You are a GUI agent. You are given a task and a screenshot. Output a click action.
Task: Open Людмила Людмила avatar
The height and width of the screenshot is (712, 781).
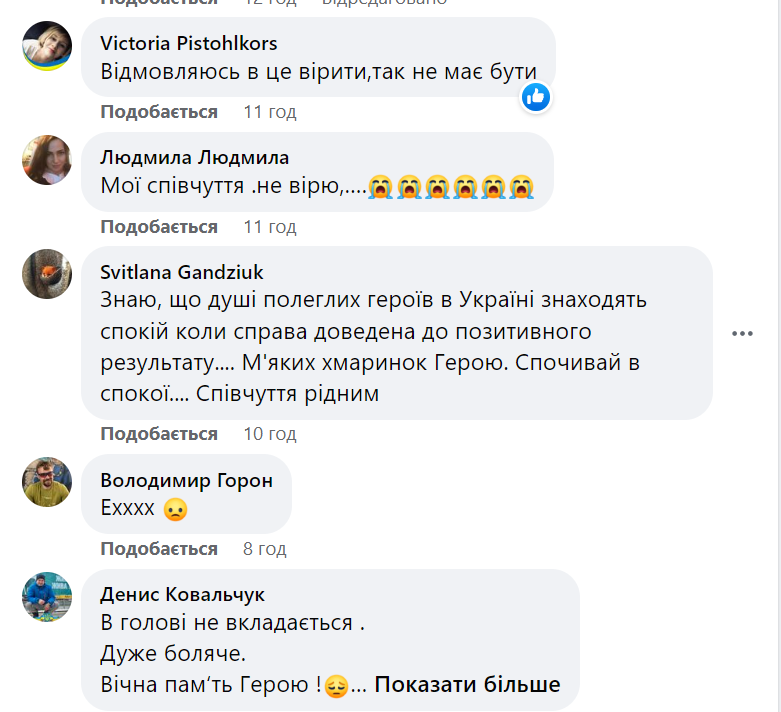47,160
